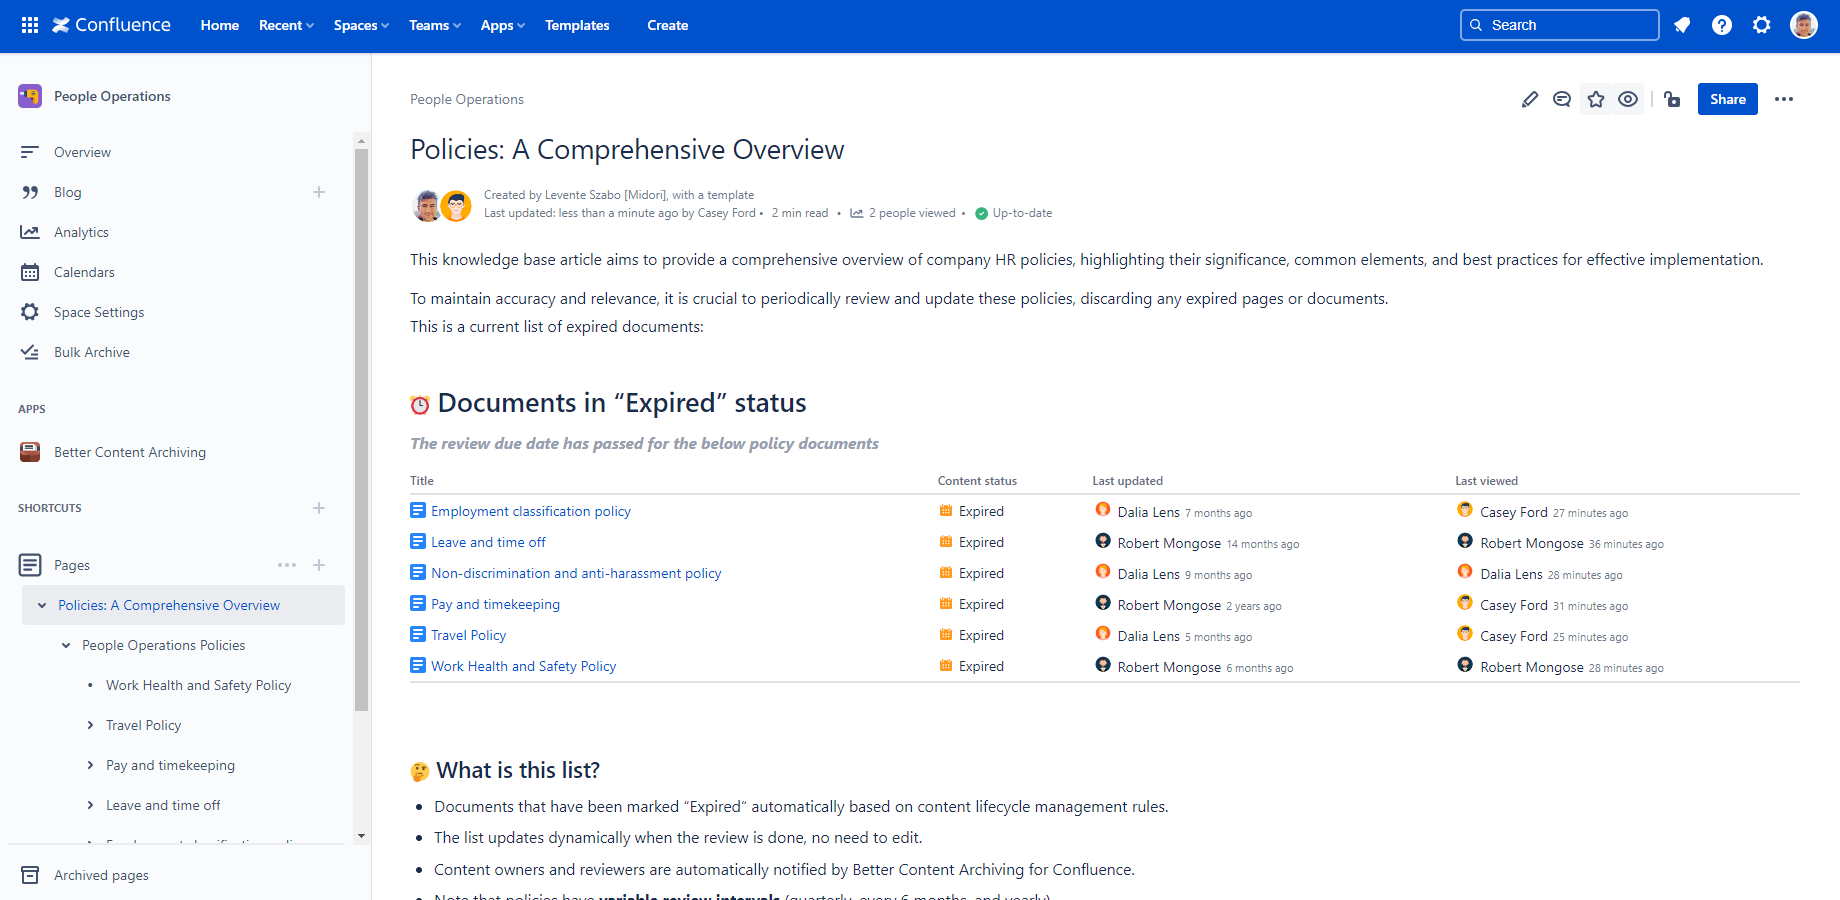The height and width of the screenshot is (900, 1840).
Task: Star this page as a favorite
Action: tap(1595, 99)
